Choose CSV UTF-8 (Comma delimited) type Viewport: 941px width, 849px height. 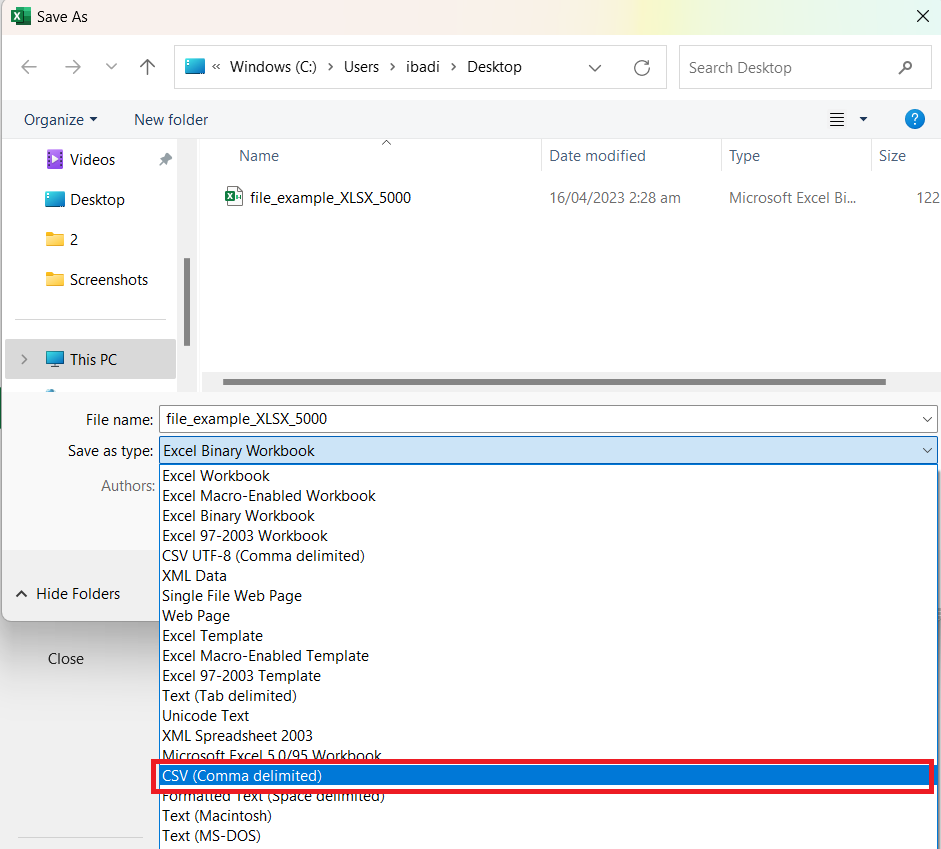(548, 556)
